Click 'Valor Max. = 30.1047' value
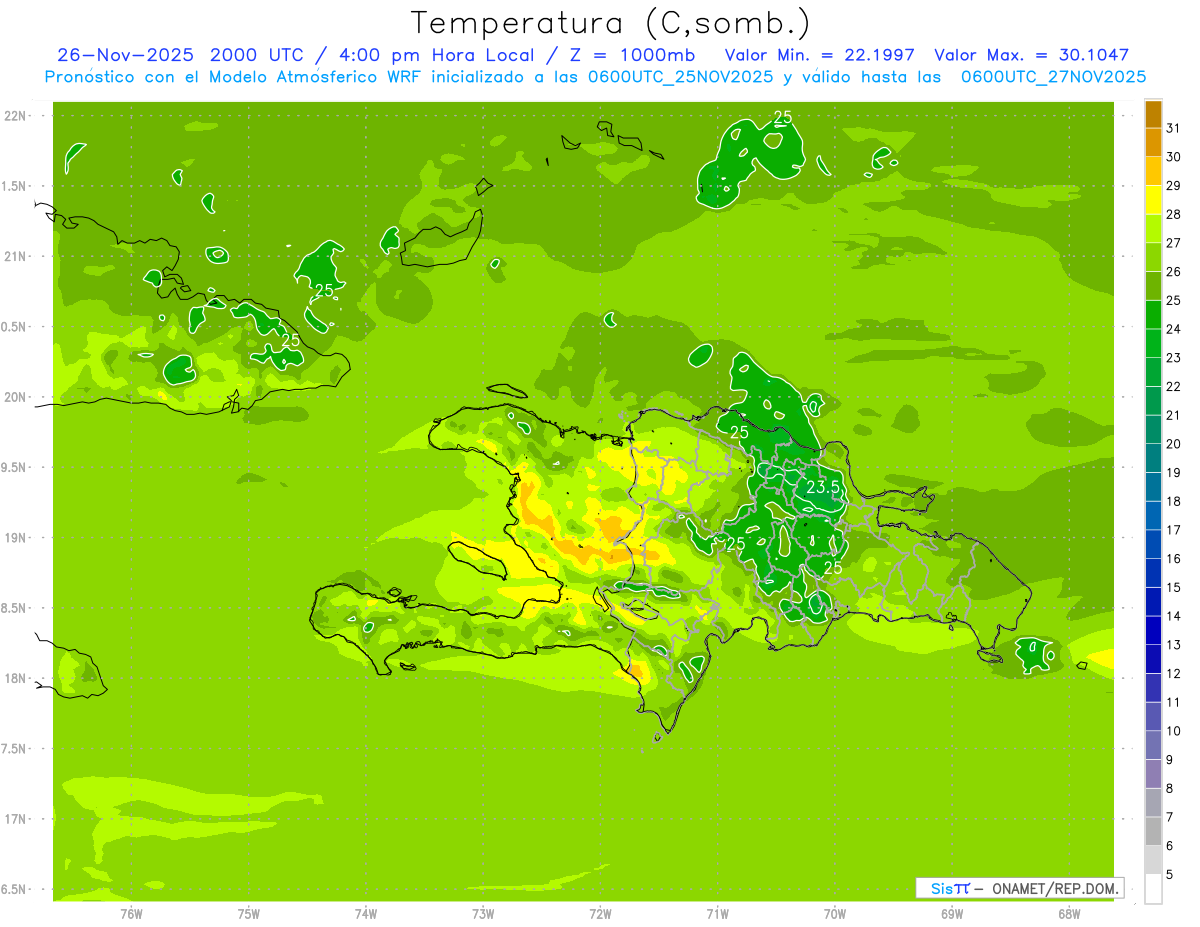 coord(1031,55)
